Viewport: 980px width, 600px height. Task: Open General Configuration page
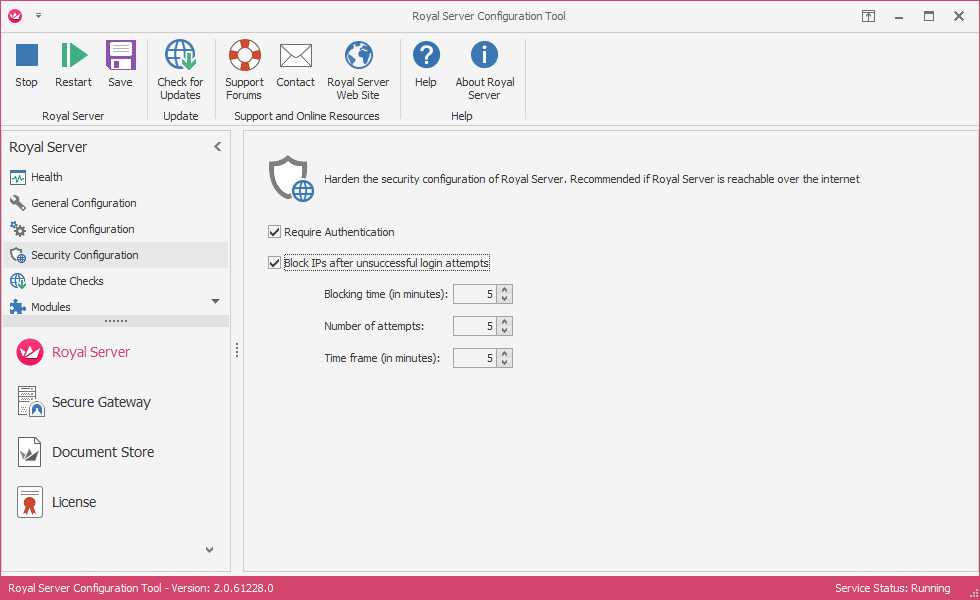(116, 203)
